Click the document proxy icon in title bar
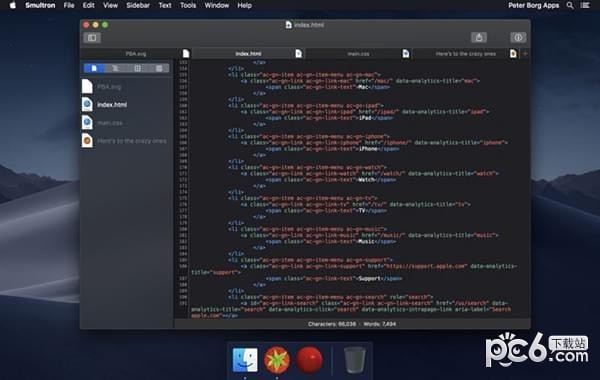This screenshot has width=600, height=380. [289, 25]
